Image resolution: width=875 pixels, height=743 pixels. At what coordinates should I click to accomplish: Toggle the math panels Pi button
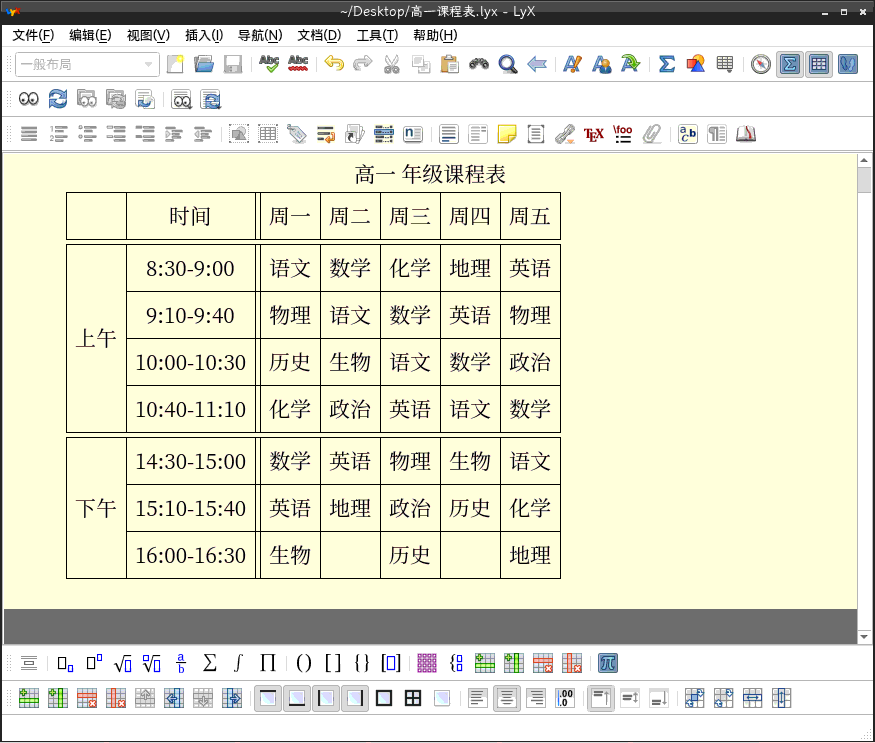pos(607,663)
